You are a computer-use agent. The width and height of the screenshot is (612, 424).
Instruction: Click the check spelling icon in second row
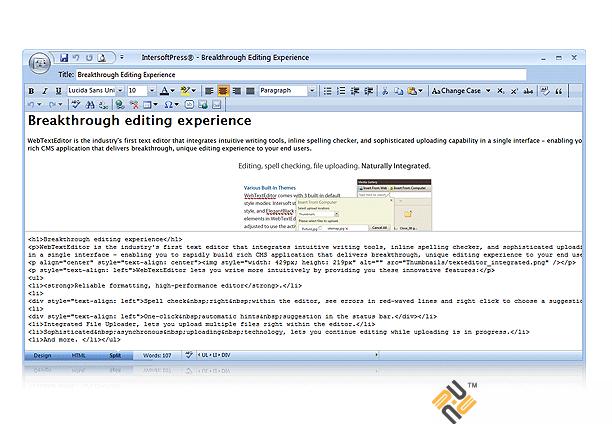[76, 105]
